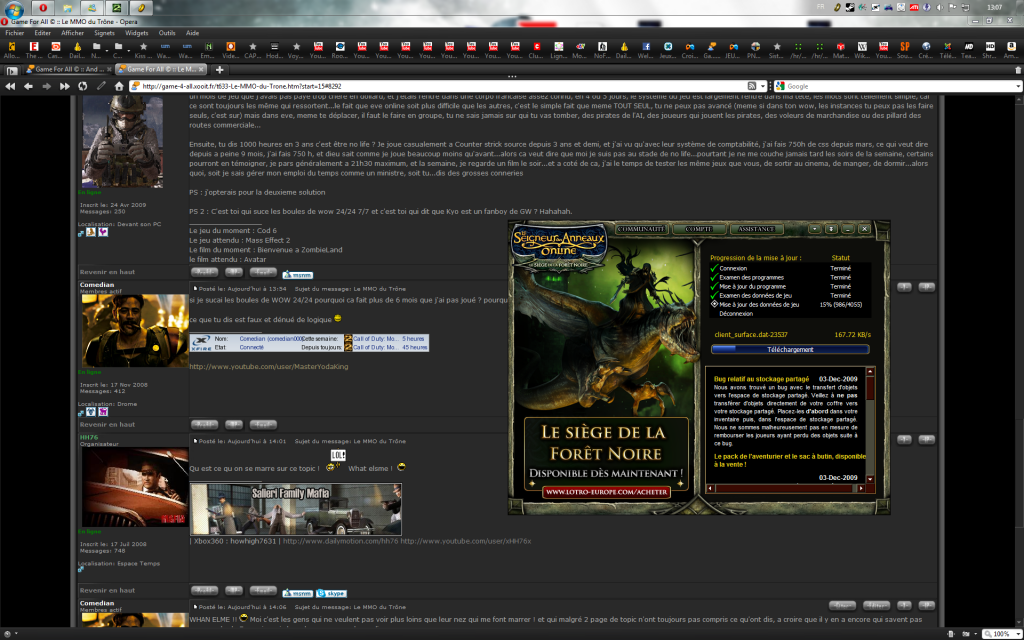Open Windows Explorer from the taskbar
This screenshot has height=640, width=1024.
(67, 8)
